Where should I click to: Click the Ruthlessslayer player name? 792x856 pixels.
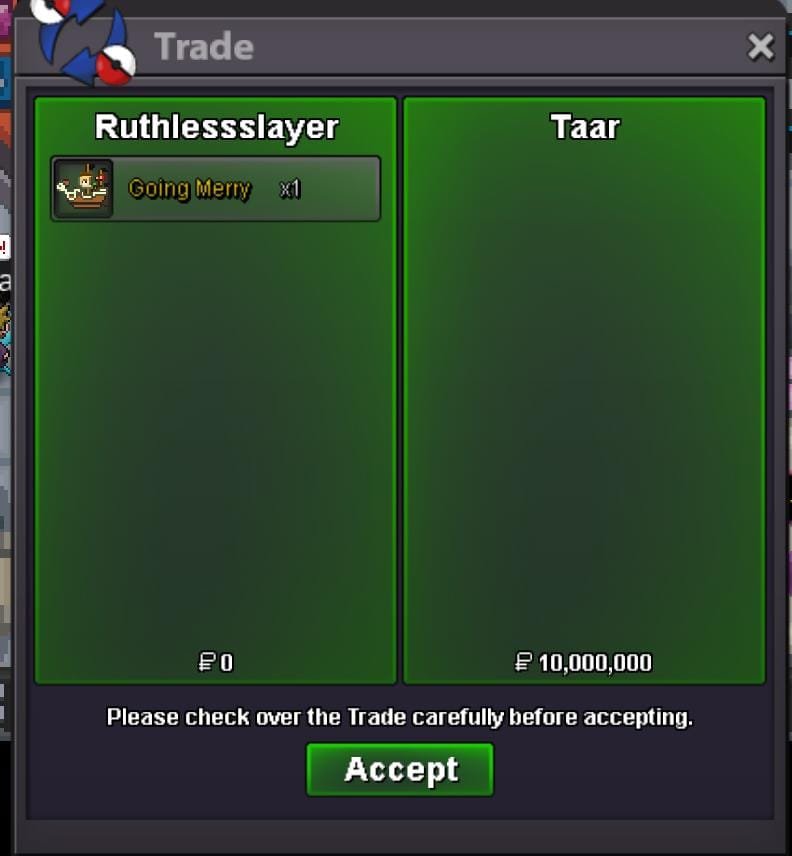coord(217,128)
